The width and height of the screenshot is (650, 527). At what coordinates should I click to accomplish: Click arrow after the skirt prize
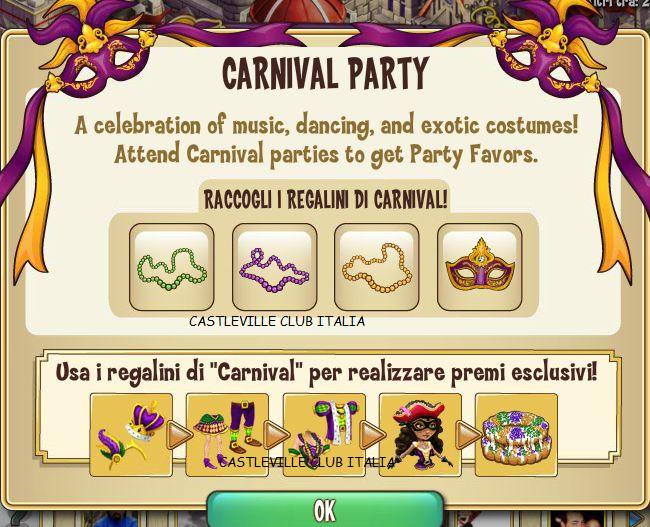(276, 435)
